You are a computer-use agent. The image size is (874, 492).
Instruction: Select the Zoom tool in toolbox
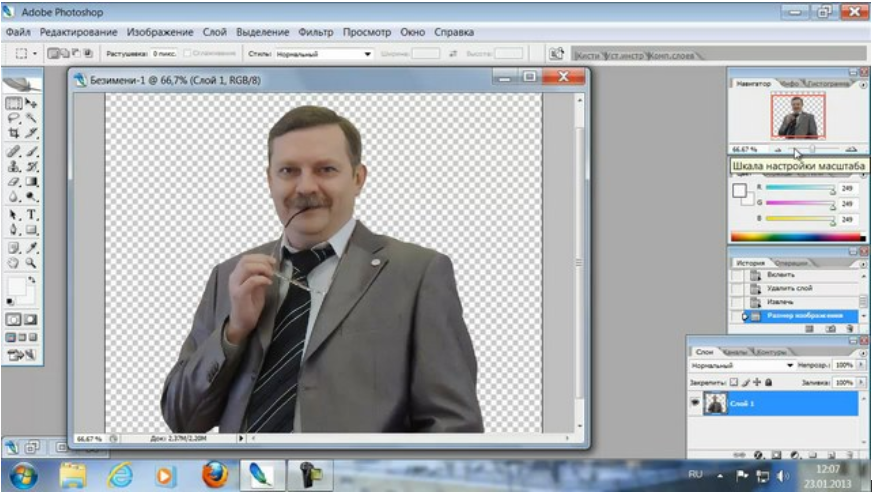coord(31,263)
